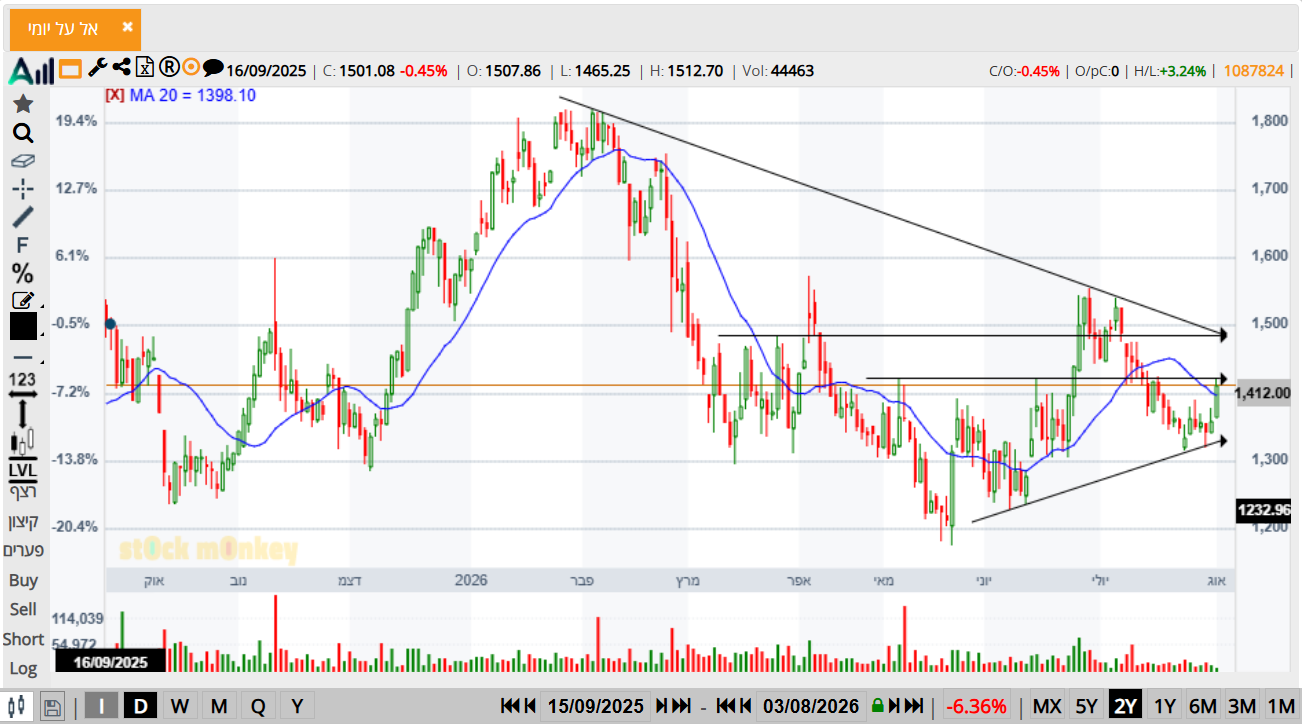
Task: Open the line thickness dropdown
Action: (23, 357)
